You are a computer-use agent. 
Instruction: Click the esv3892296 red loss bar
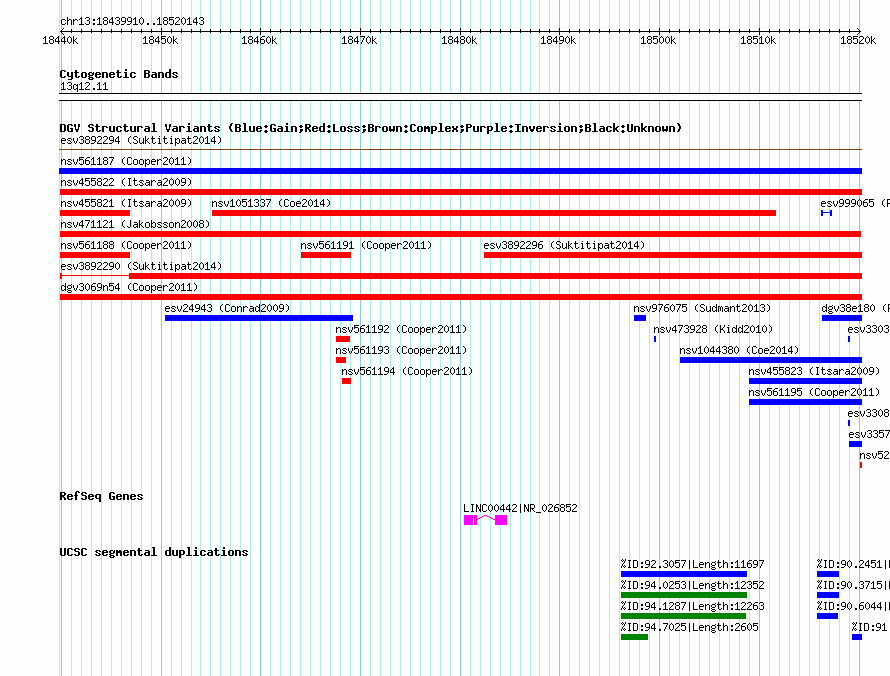coord(673,255)
